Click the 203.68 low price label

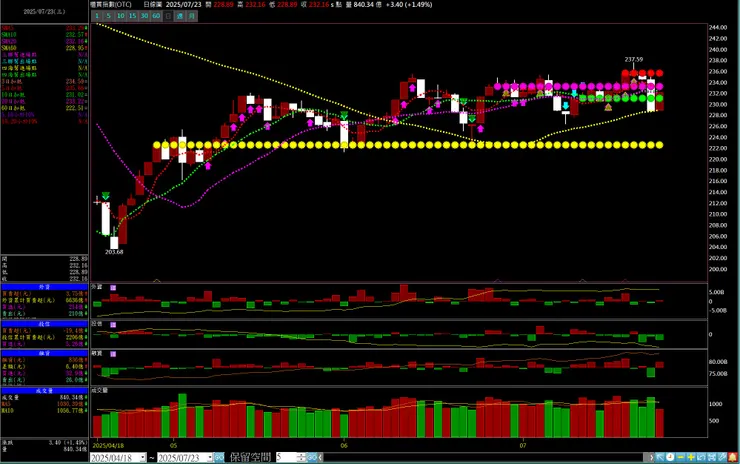click(x=114, y=252)
